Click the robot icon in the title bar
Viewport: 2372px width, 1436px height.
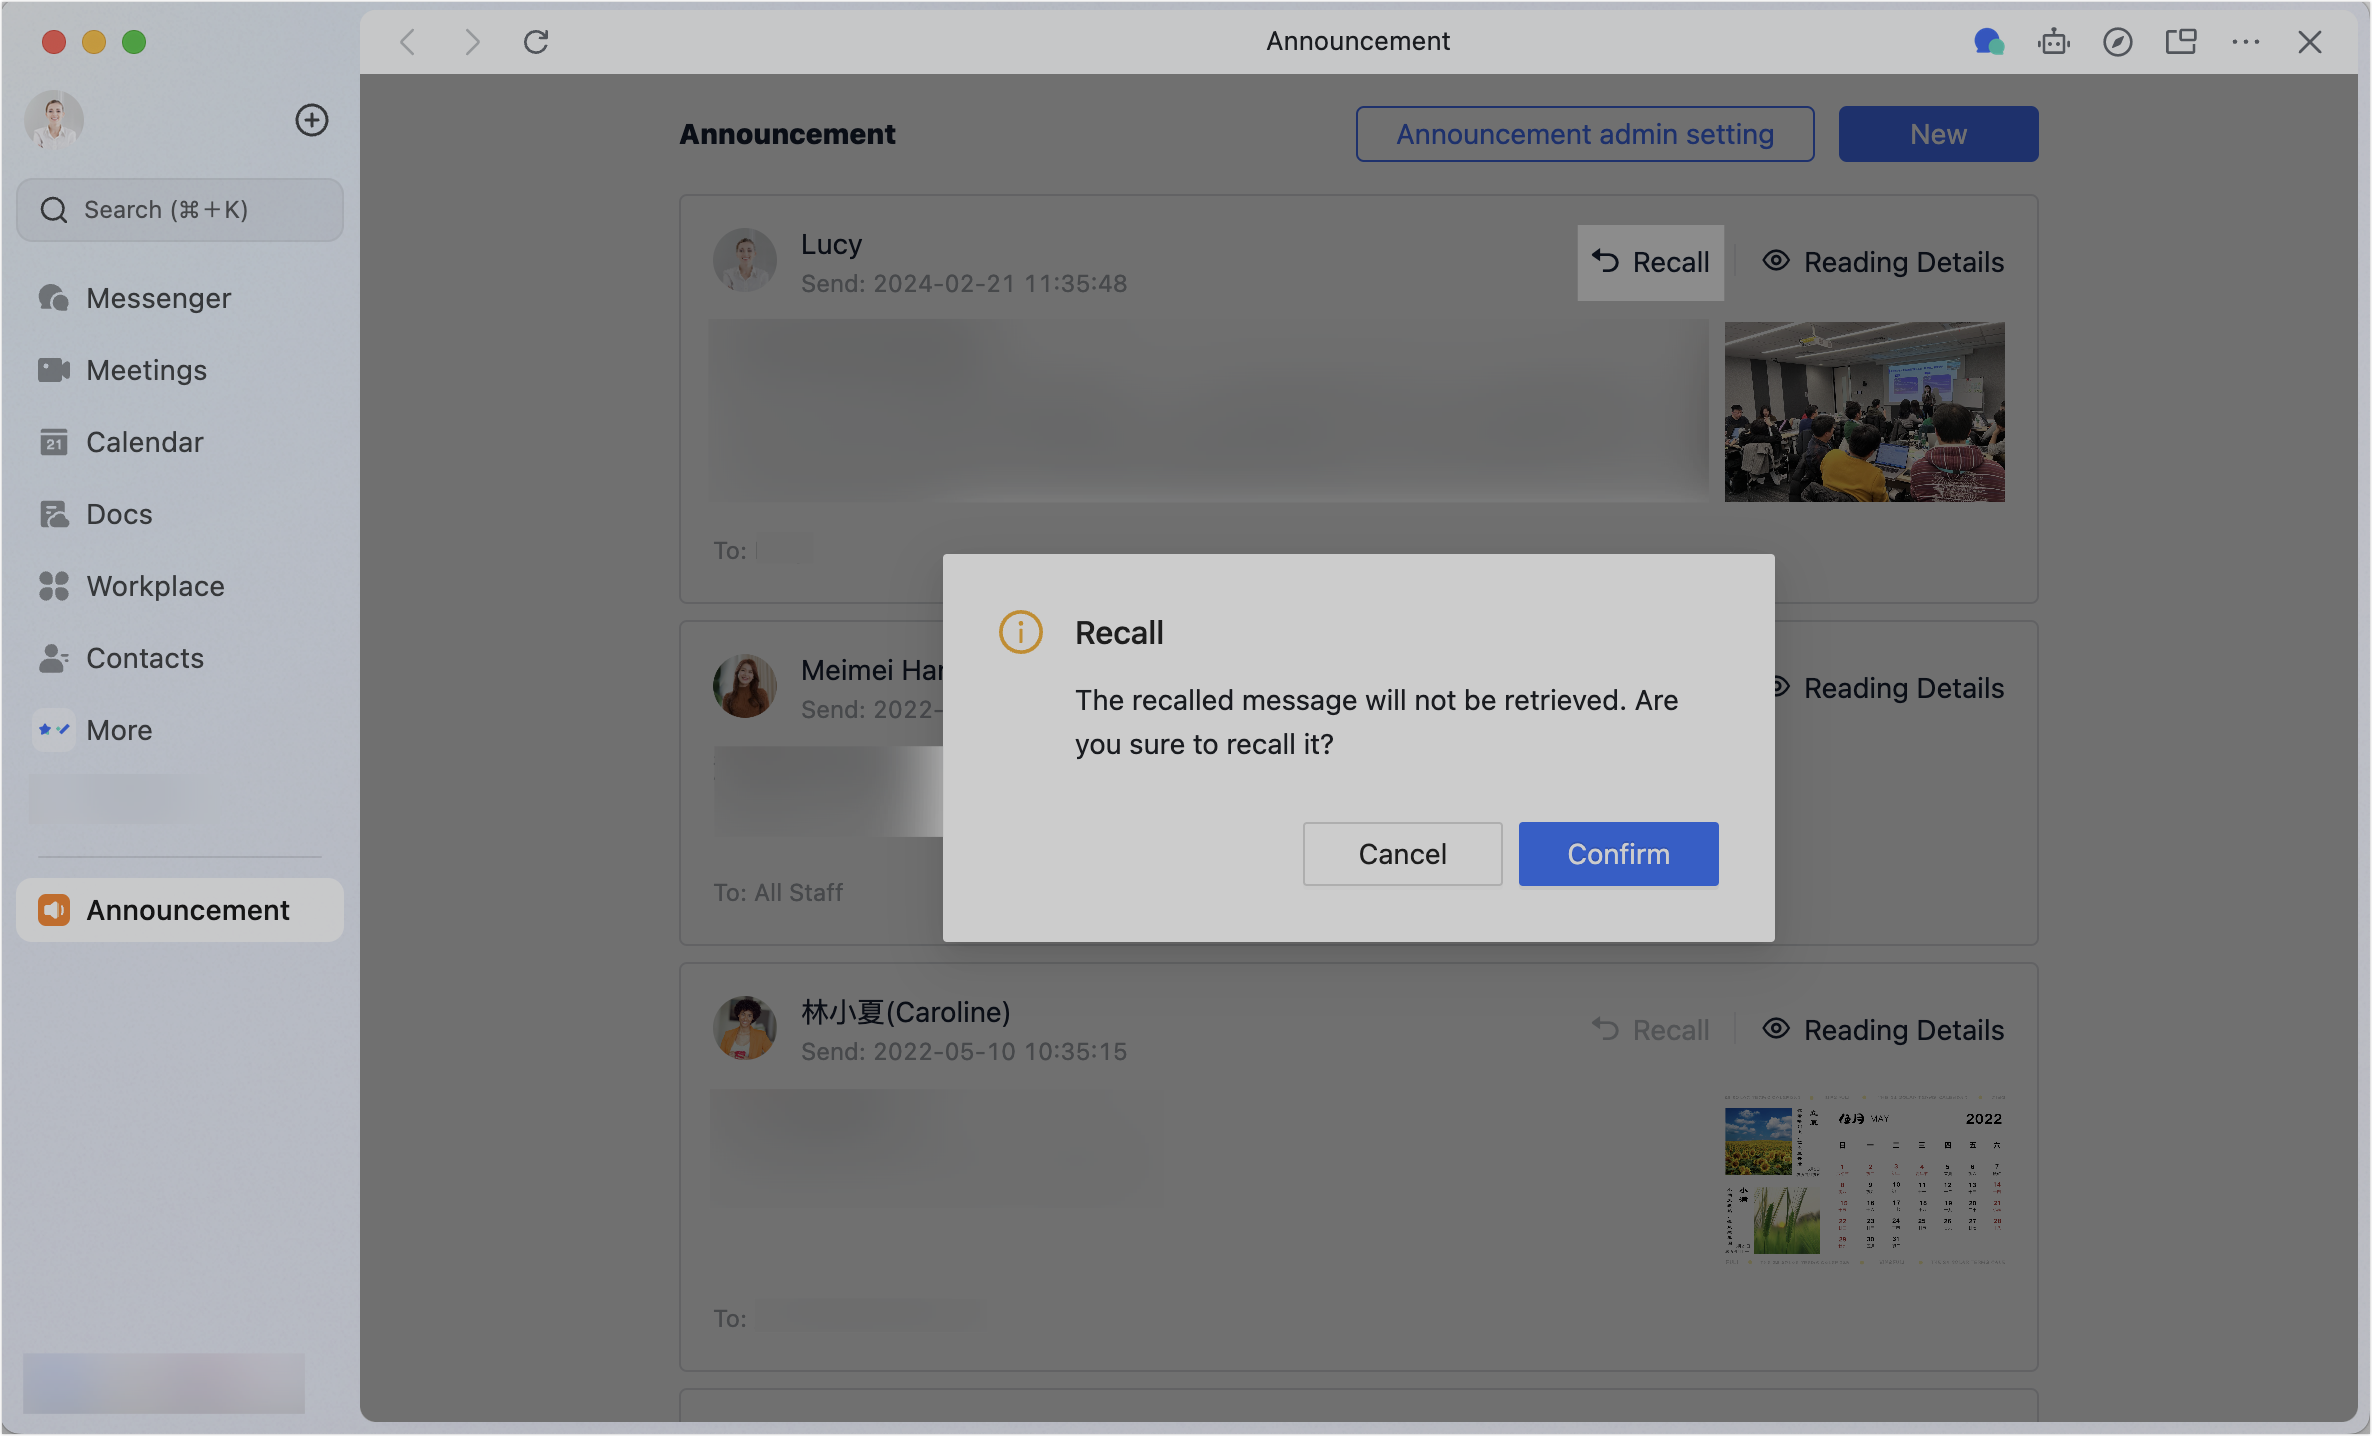click(x=2054, y=42)
